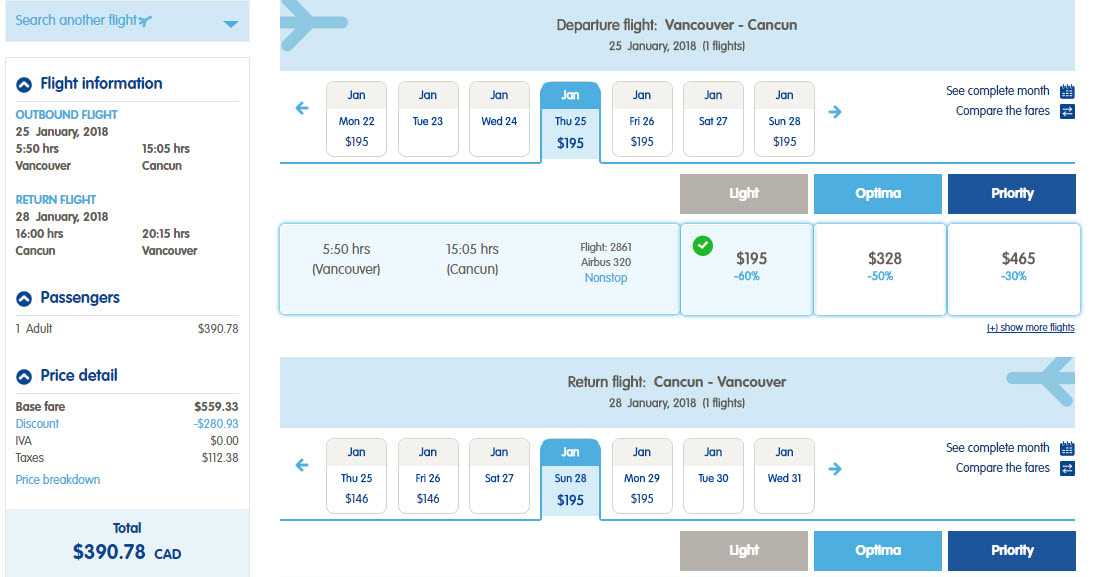Screen dimensions: 1096x577
Task: Click the Nonstop flight details text
Action: pos(606,278)
